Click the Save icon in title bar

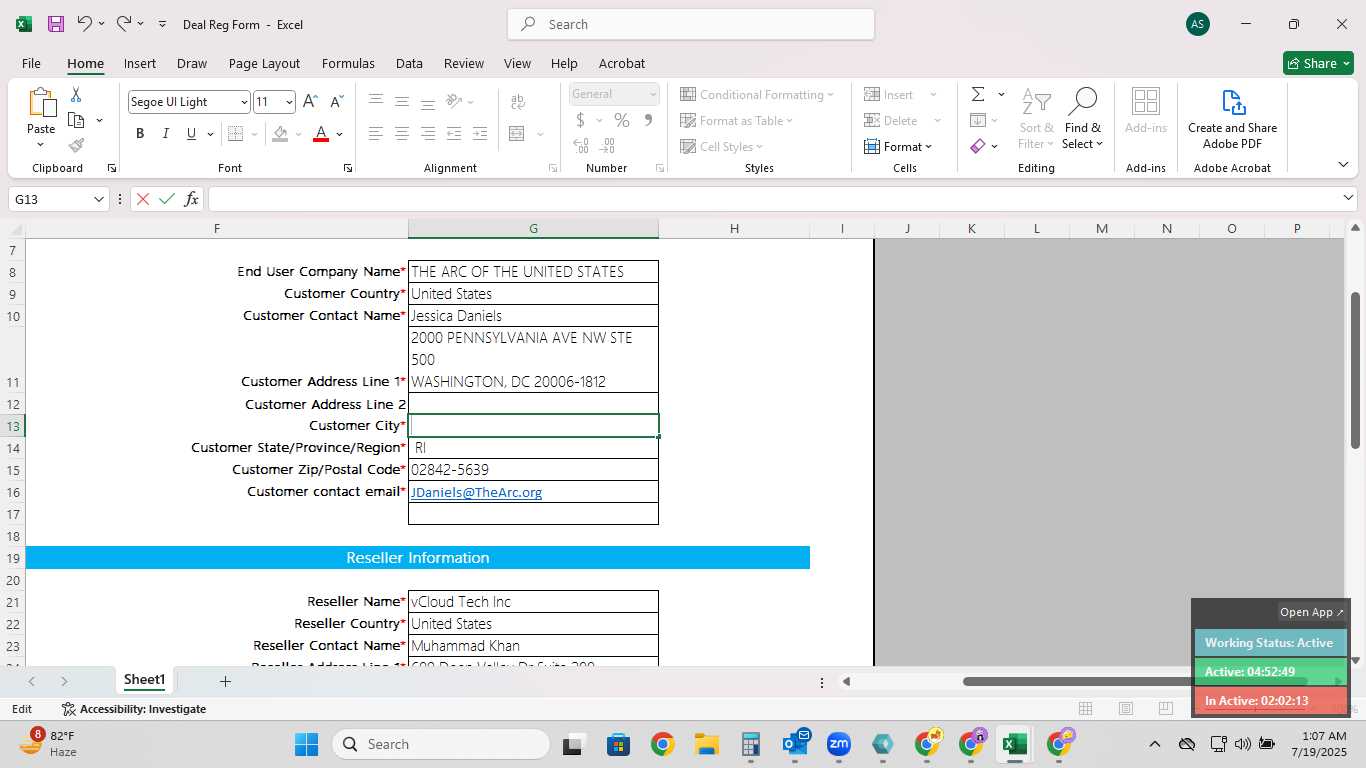(56, 24)
